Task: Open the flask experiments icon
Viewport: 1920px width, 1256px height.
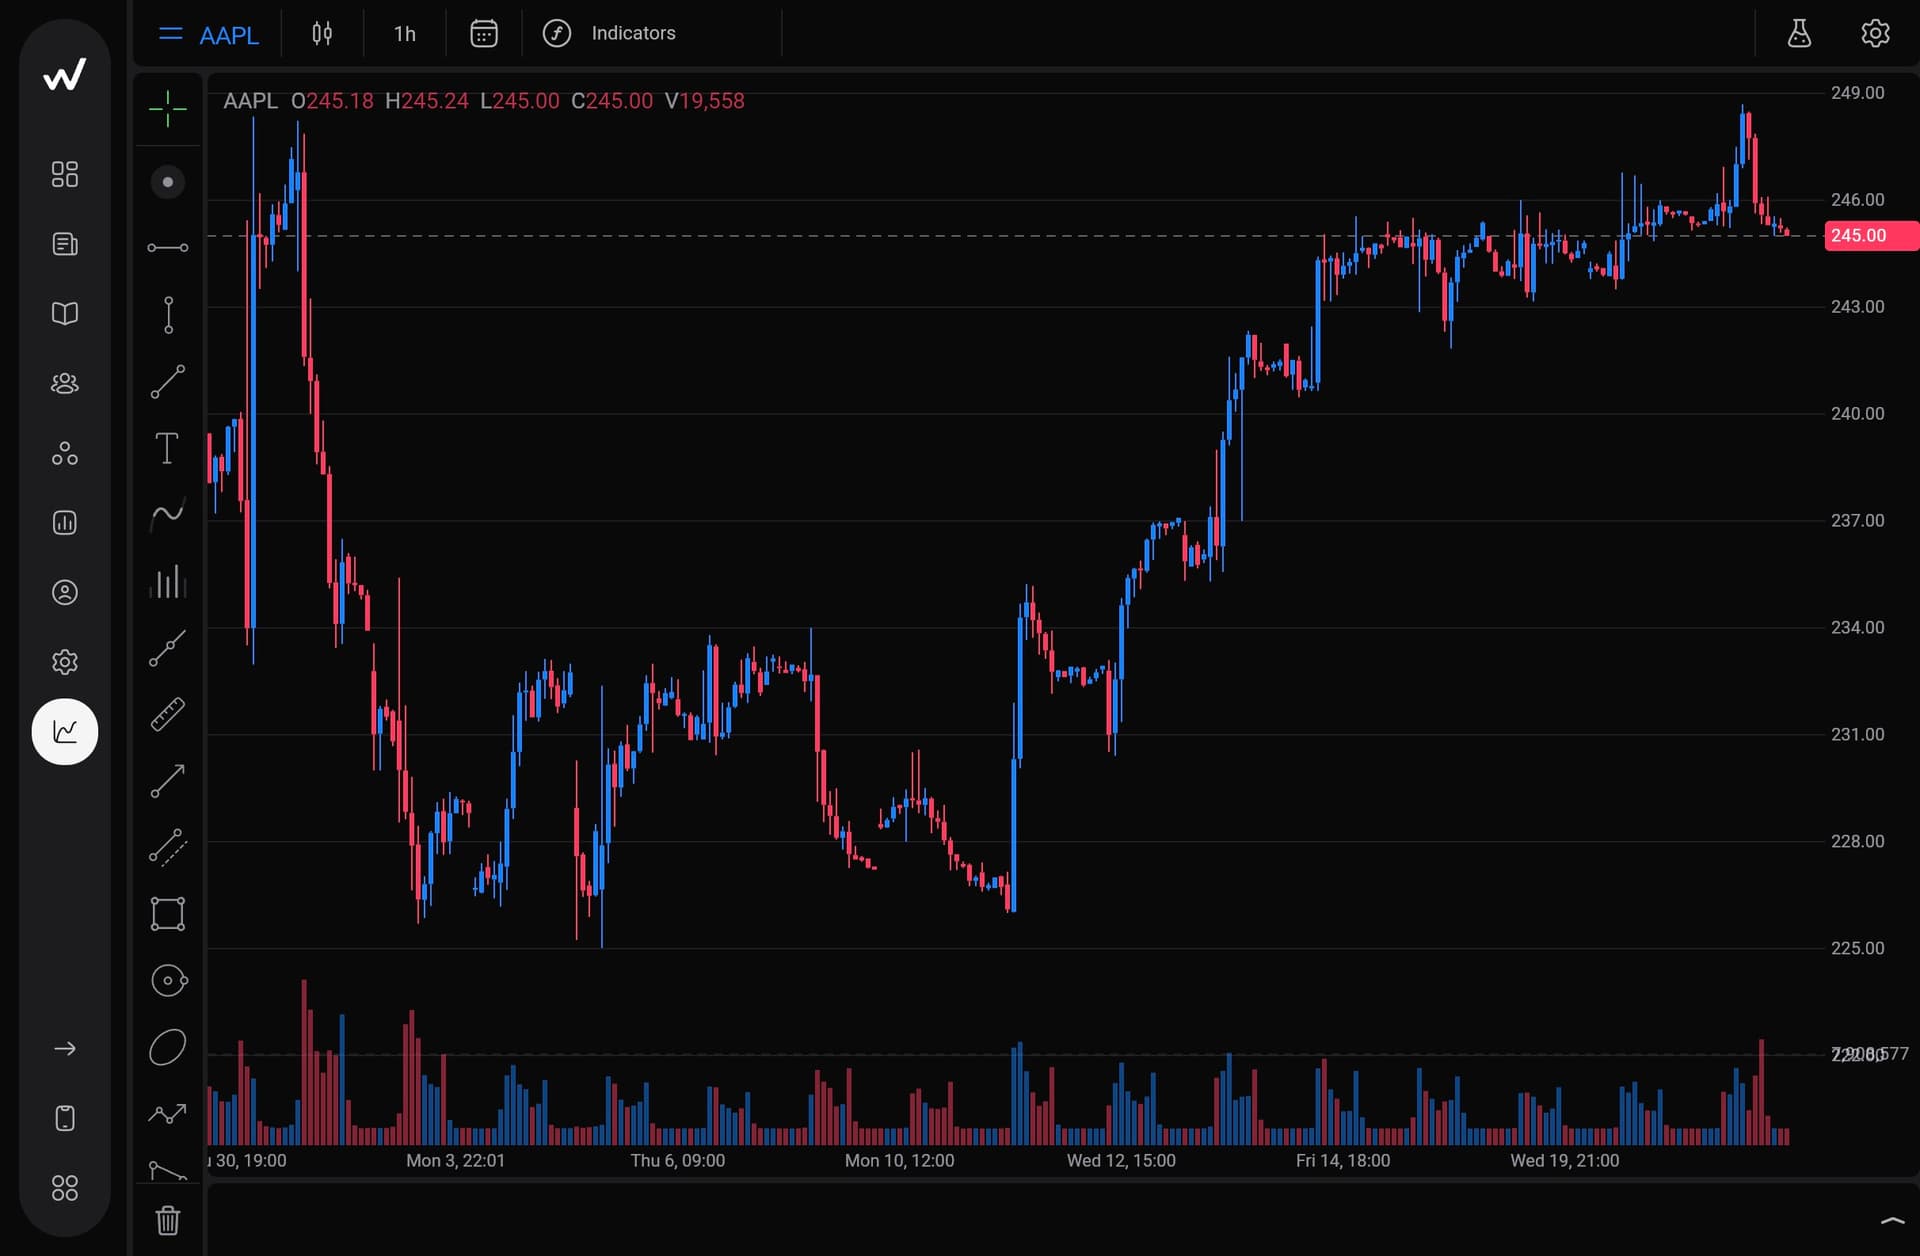Action: (x=1799, y=33)
